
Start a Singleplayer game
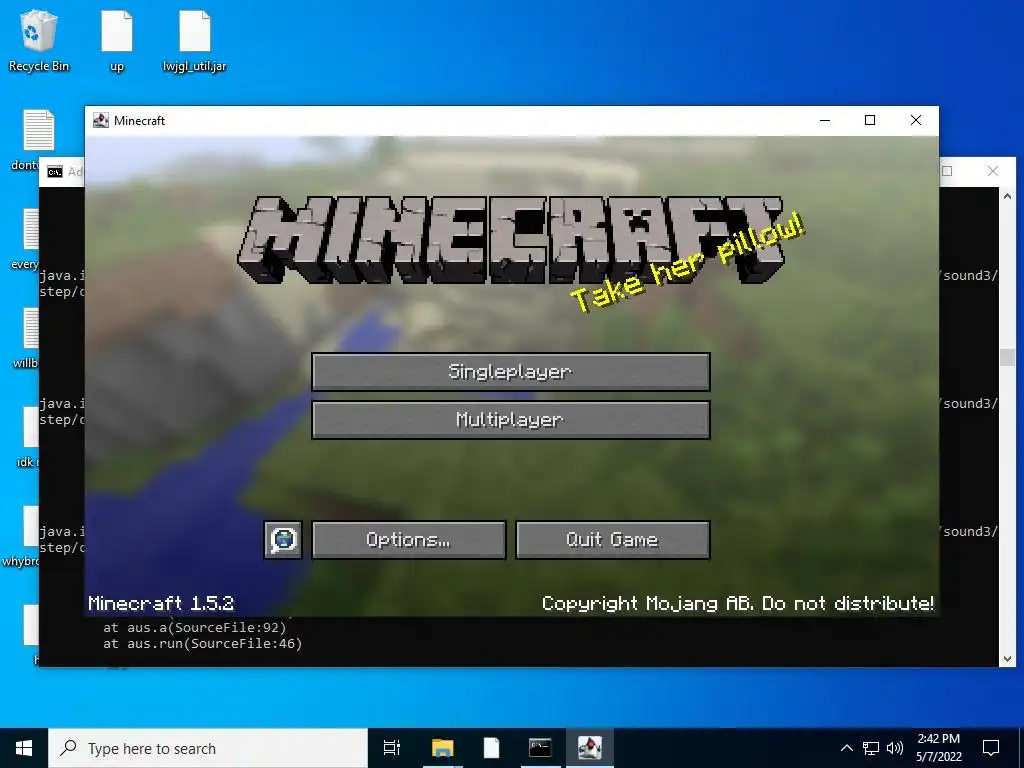click(x=511, y=372)
